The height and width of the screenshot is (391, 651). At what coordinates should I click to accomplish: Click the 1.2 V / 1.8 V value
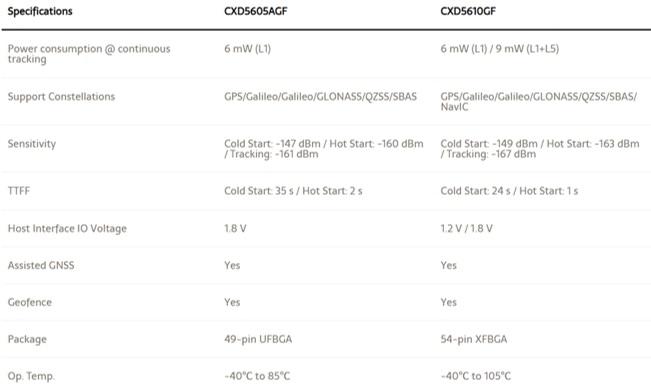tap(466, 229)
